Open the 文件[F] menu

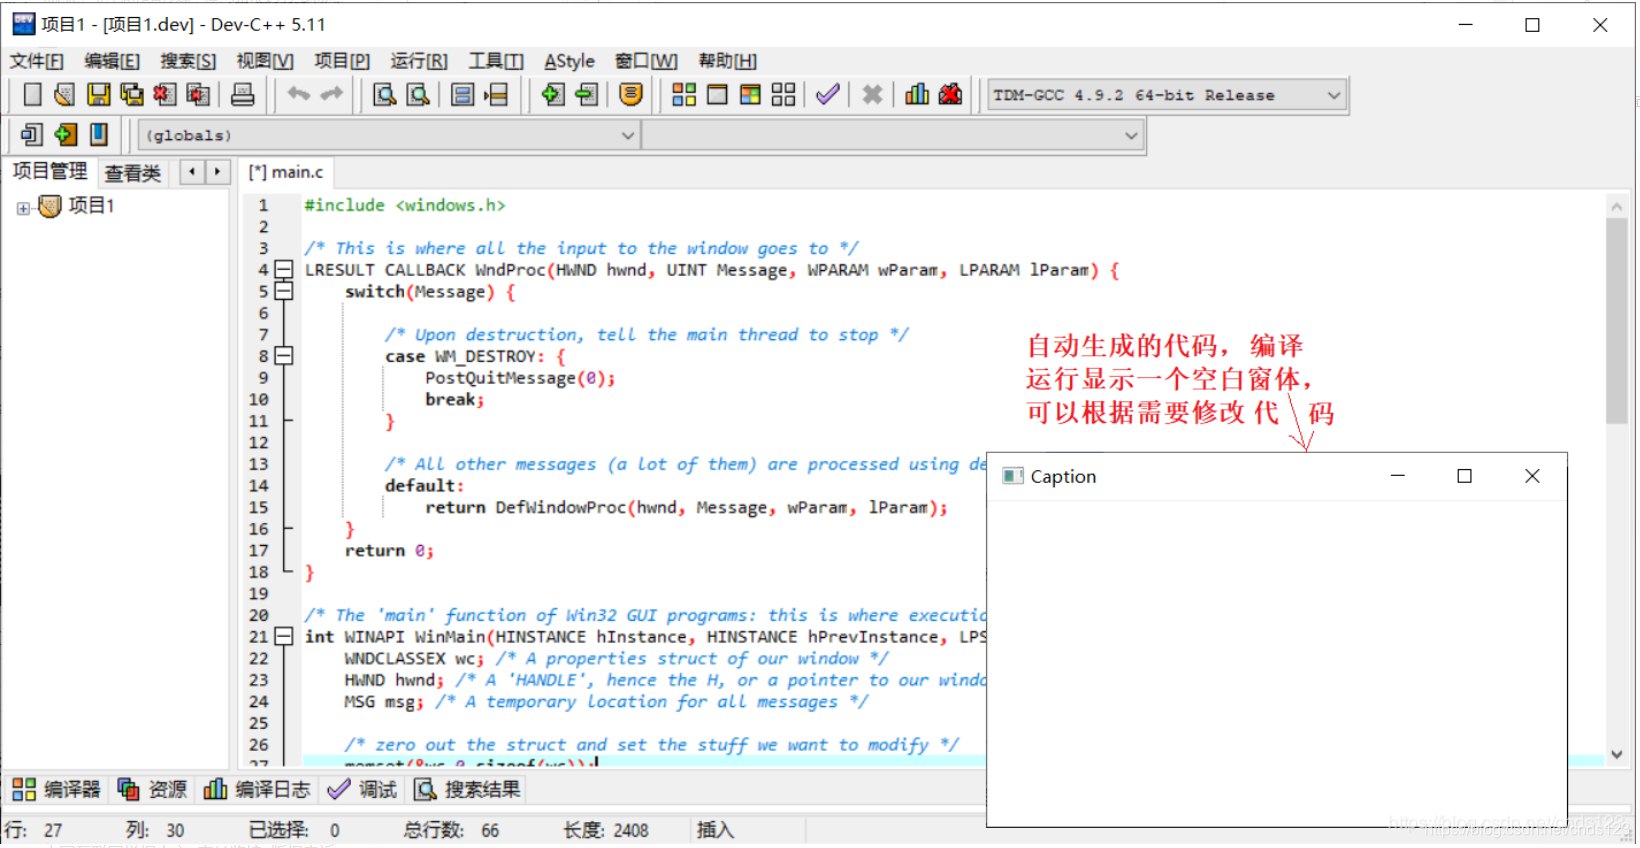37,61
